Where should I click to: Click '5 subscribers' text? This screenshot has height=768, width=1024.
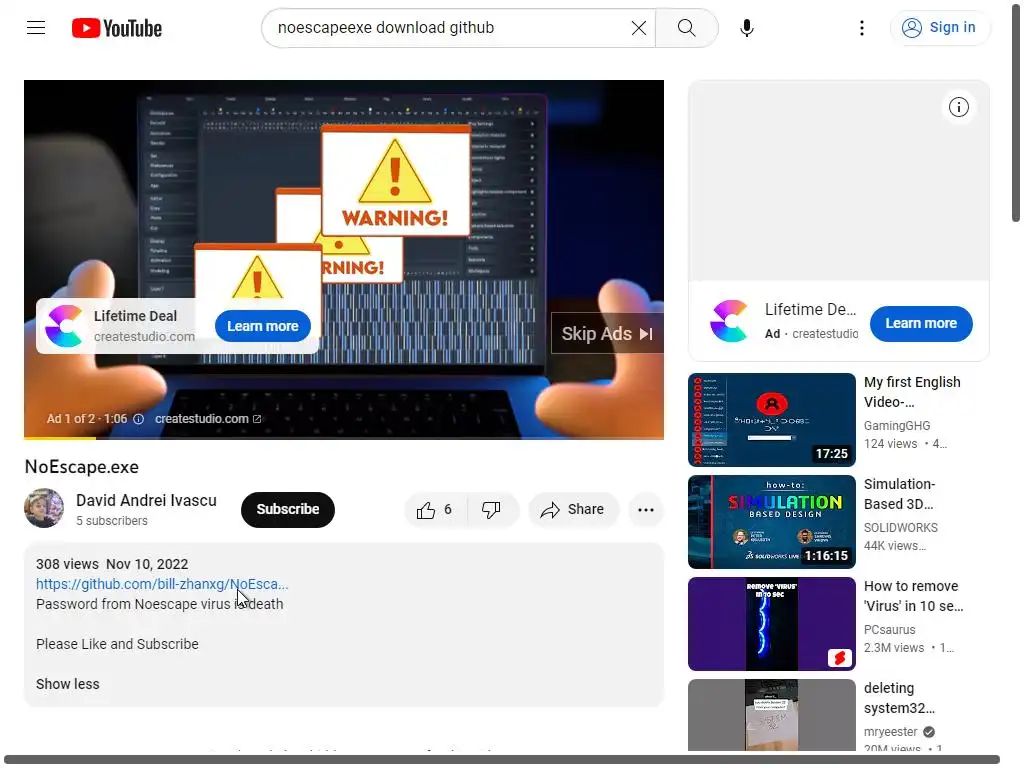(x=112, y=521)
